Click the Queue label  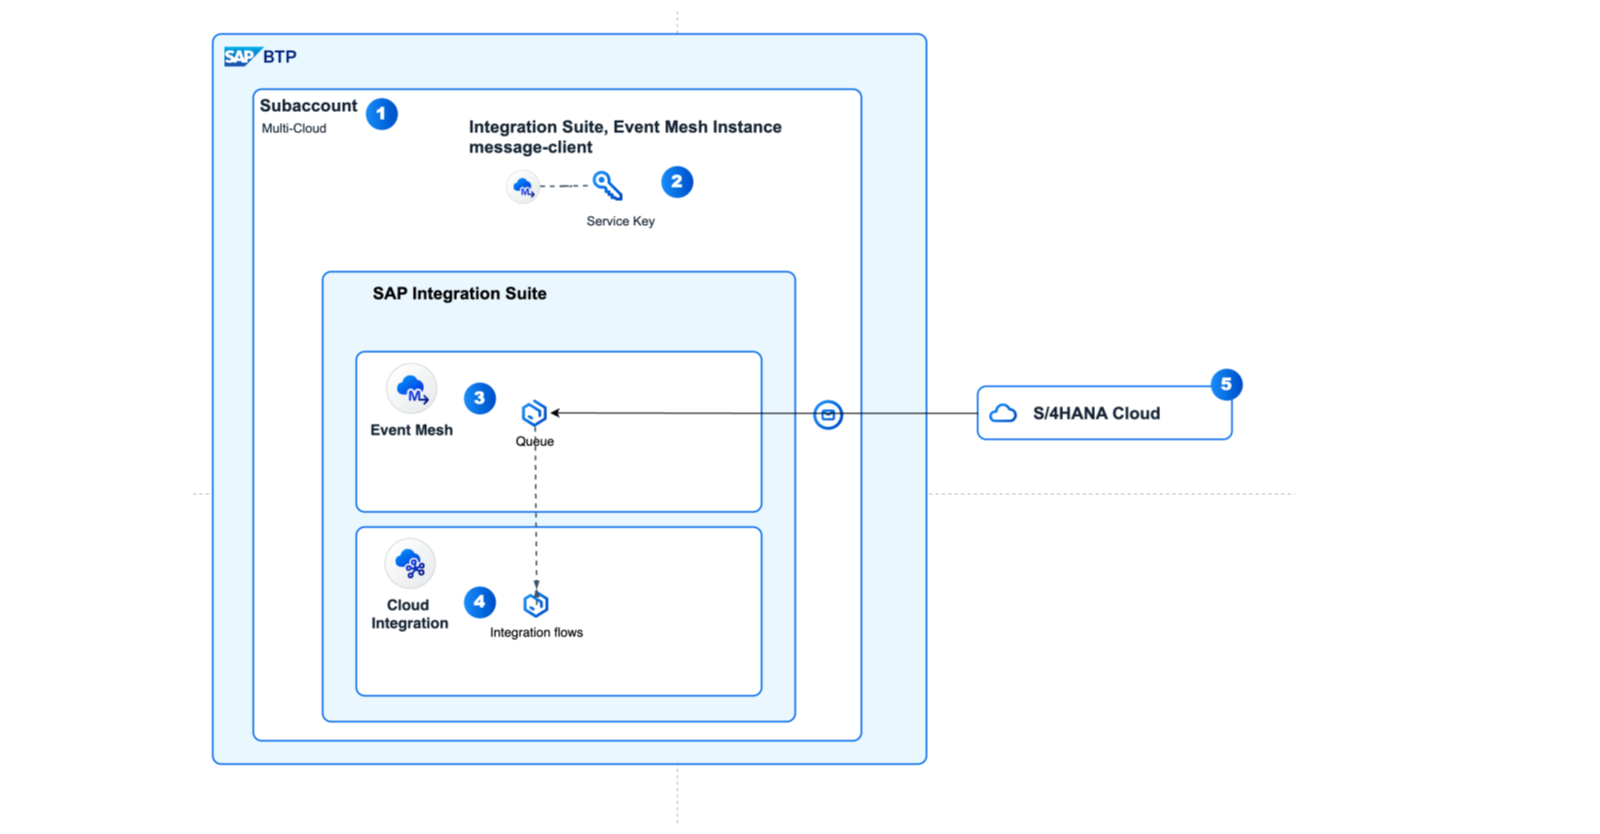tap(535, 441)
